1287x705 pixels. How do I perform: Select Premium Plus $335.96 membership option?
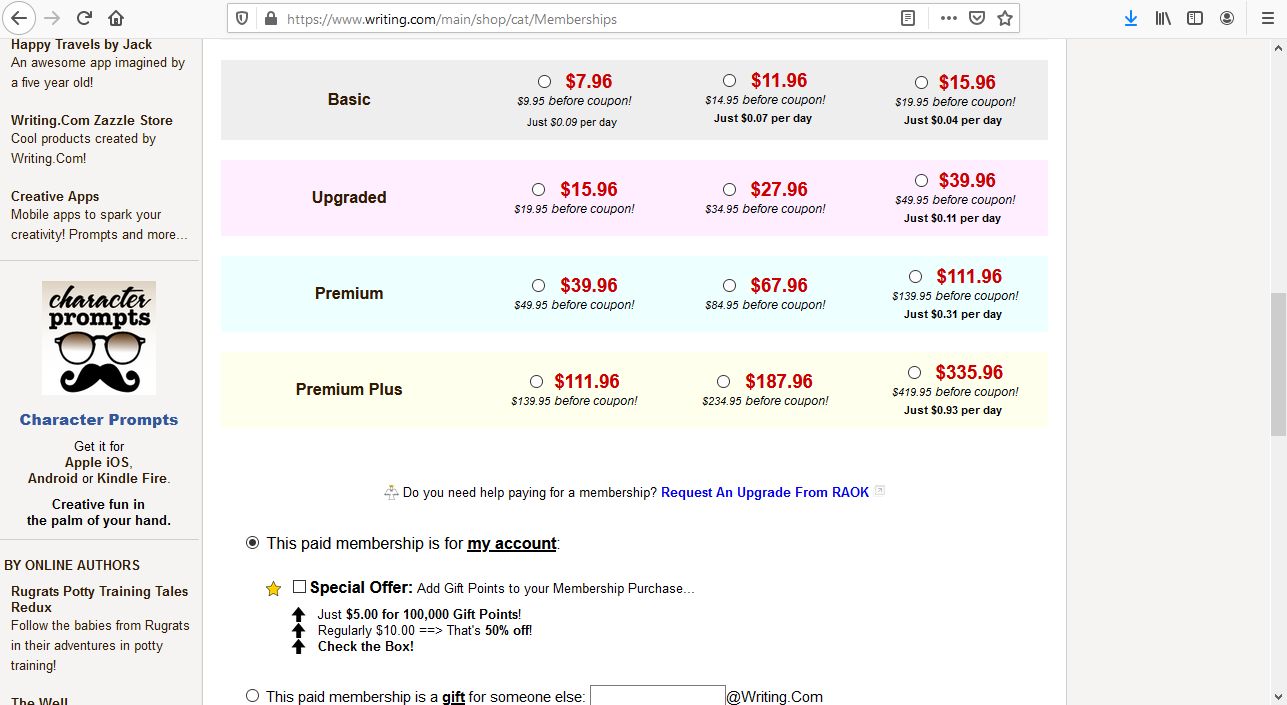(x=915, y=373)
